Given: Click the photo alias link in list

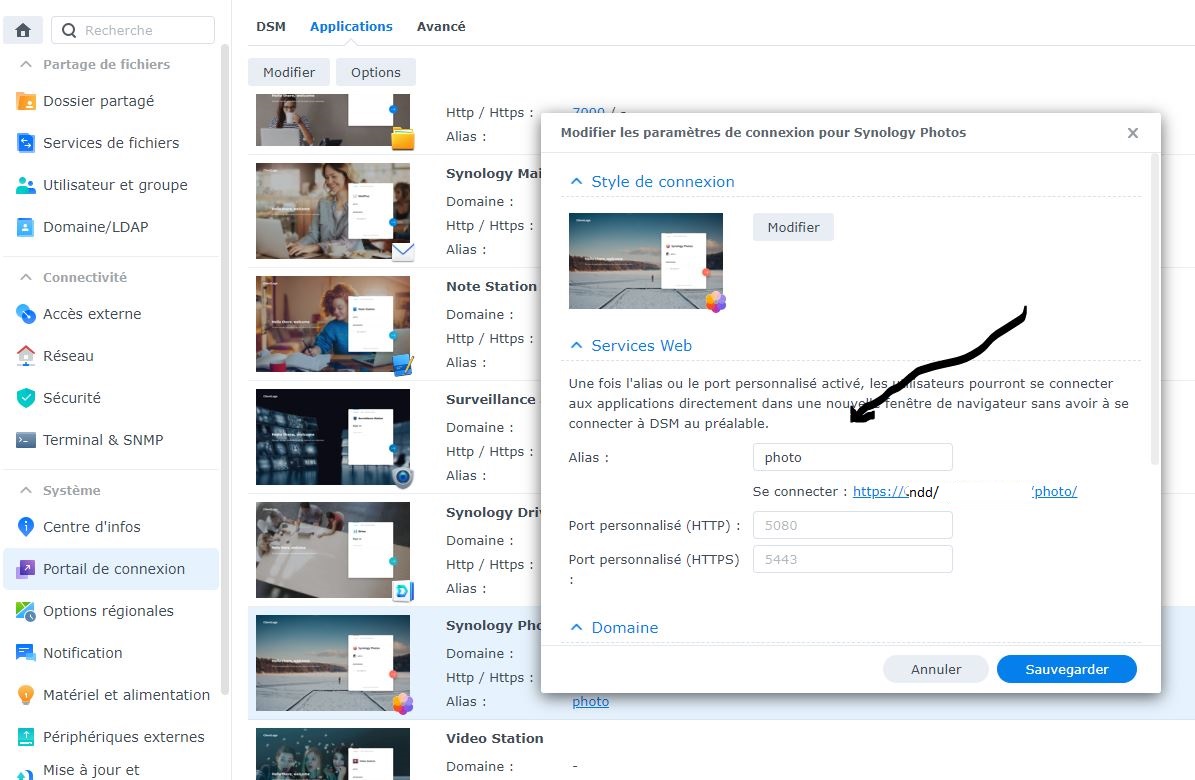Looking at the screenshot, I should pos(591,701).
